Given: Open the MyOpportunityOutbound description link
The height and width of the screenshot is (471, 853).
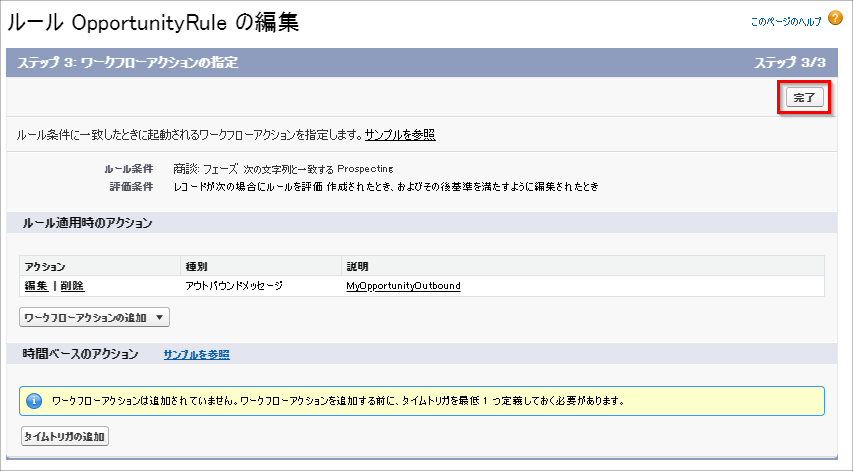Looking at the screenshot, I should pyautogui.click(x=403, y=286).
